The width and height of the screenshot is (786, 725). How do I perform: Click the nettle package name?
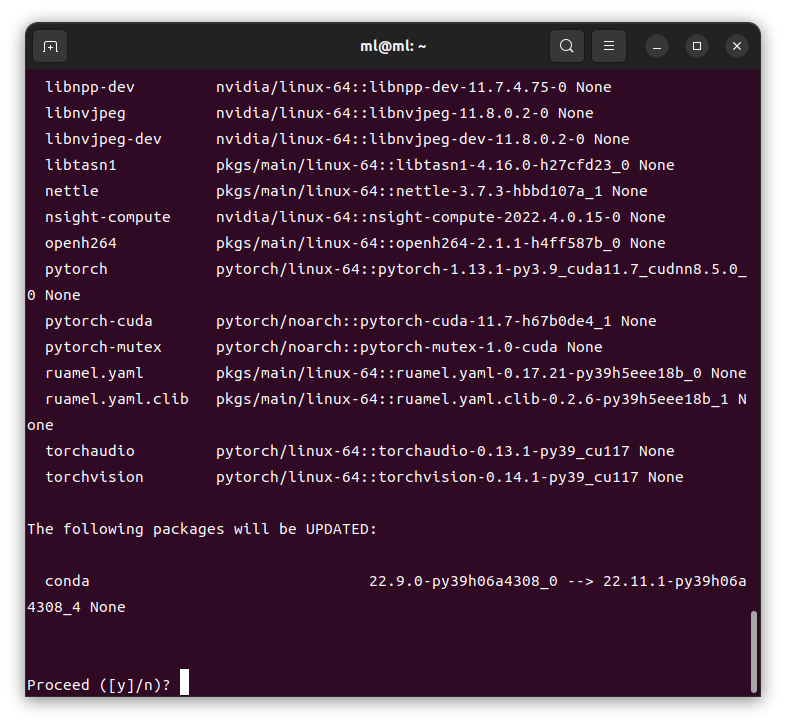click(x=72, y=191)
